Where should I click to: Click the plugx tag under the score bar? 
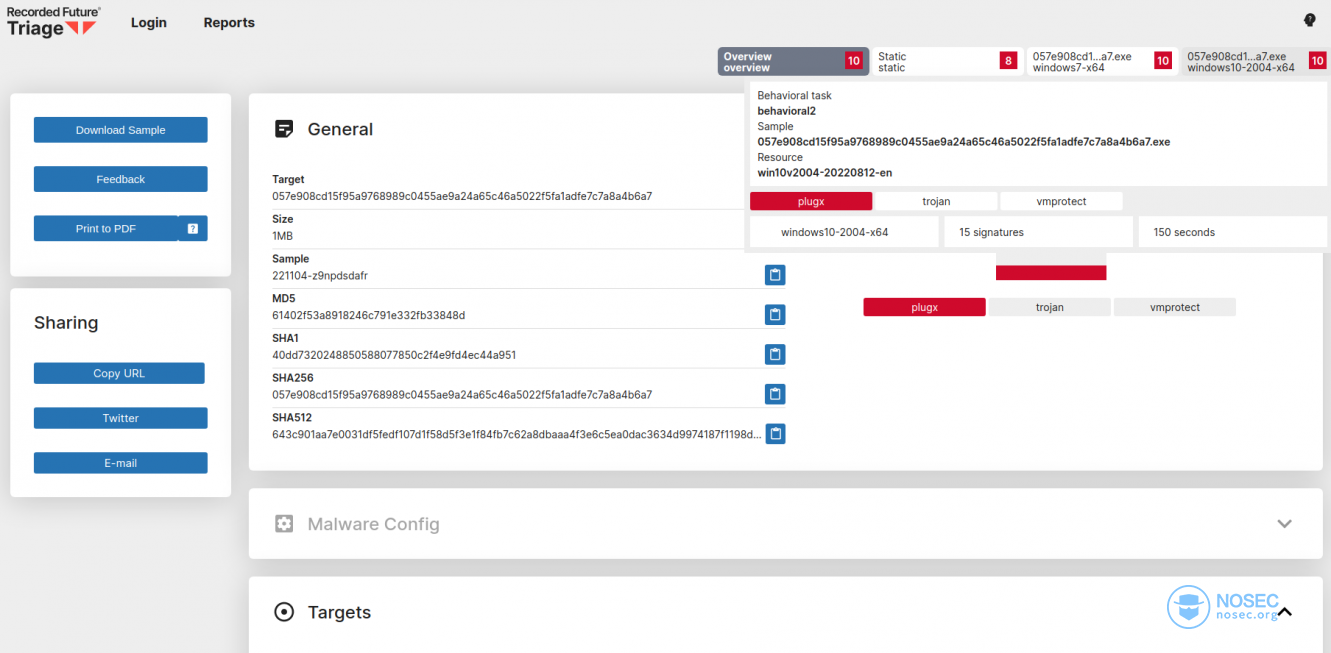coord(925,307)
